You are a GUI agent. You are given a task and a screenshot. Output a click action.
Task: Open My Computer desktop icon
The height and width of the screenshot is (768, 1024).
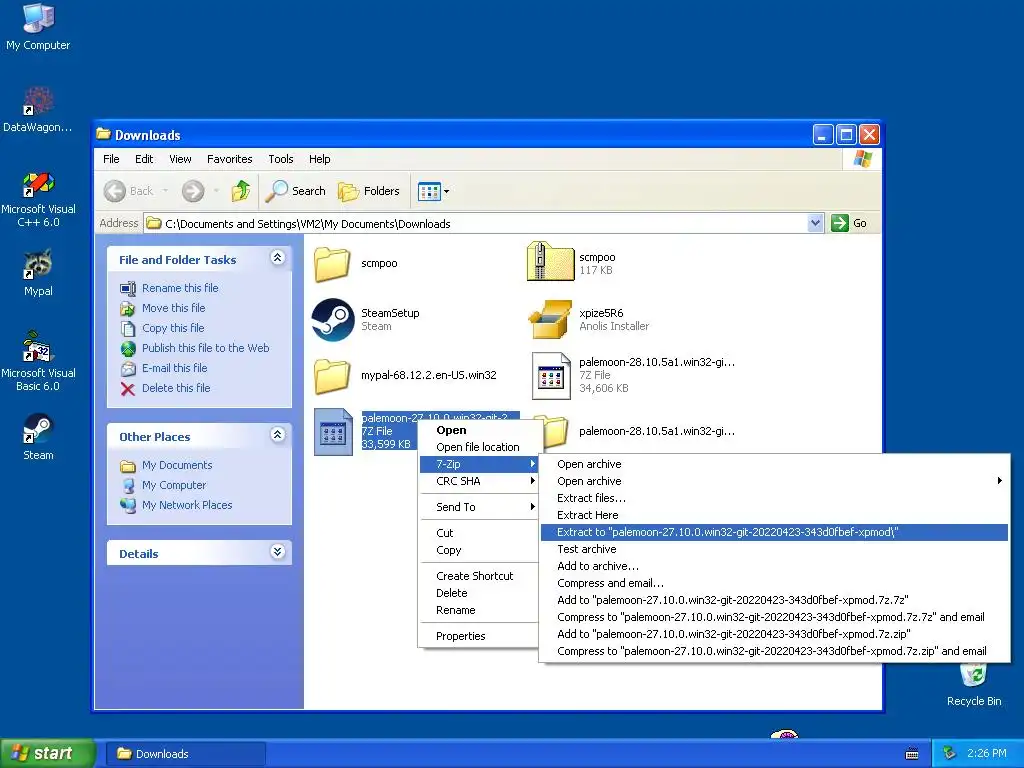point(38,27)
